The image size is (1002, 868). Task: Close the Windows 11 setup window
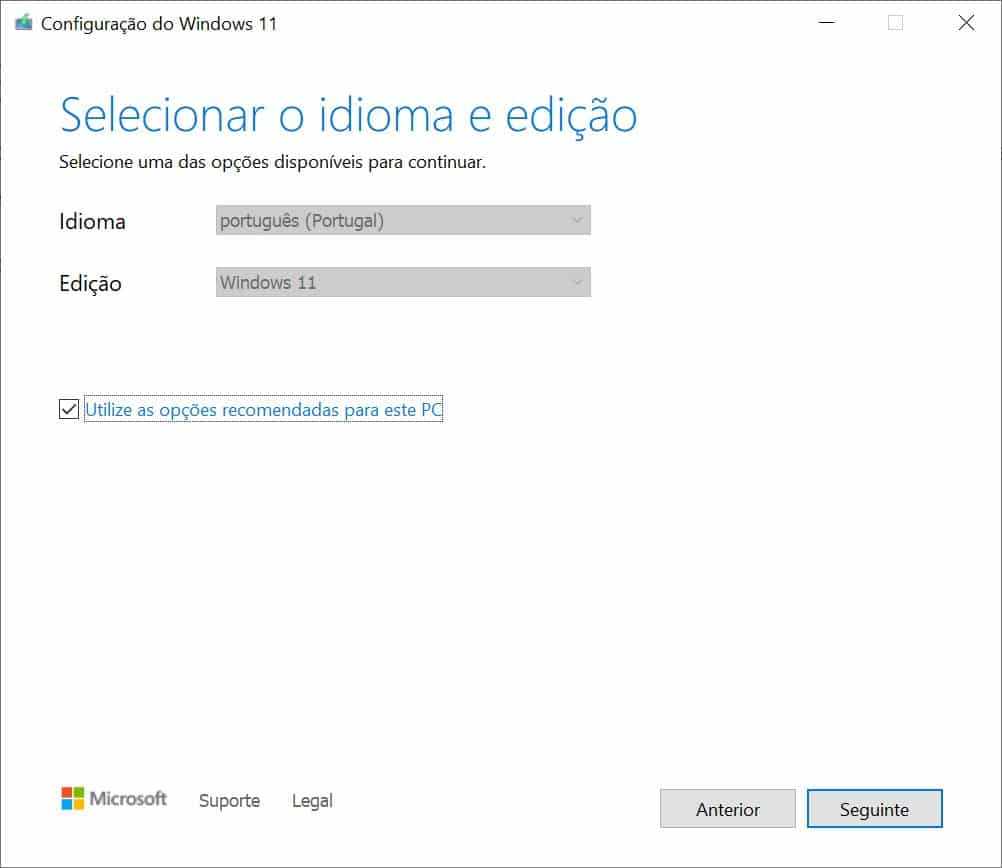(966, 23)
